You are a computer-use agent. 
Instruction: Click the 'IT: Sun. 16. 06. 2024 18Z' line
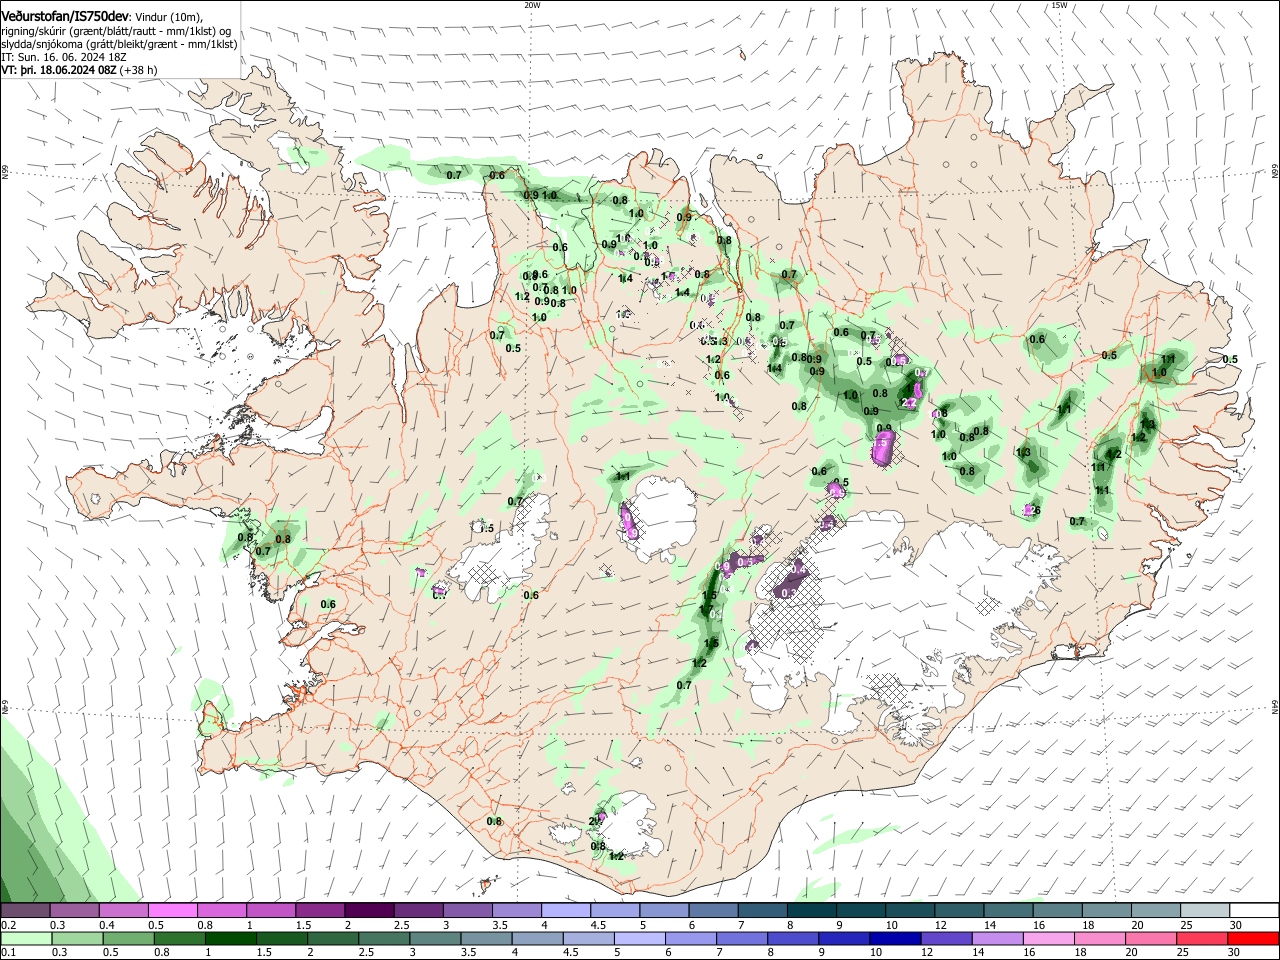click(x=64, y=58)
